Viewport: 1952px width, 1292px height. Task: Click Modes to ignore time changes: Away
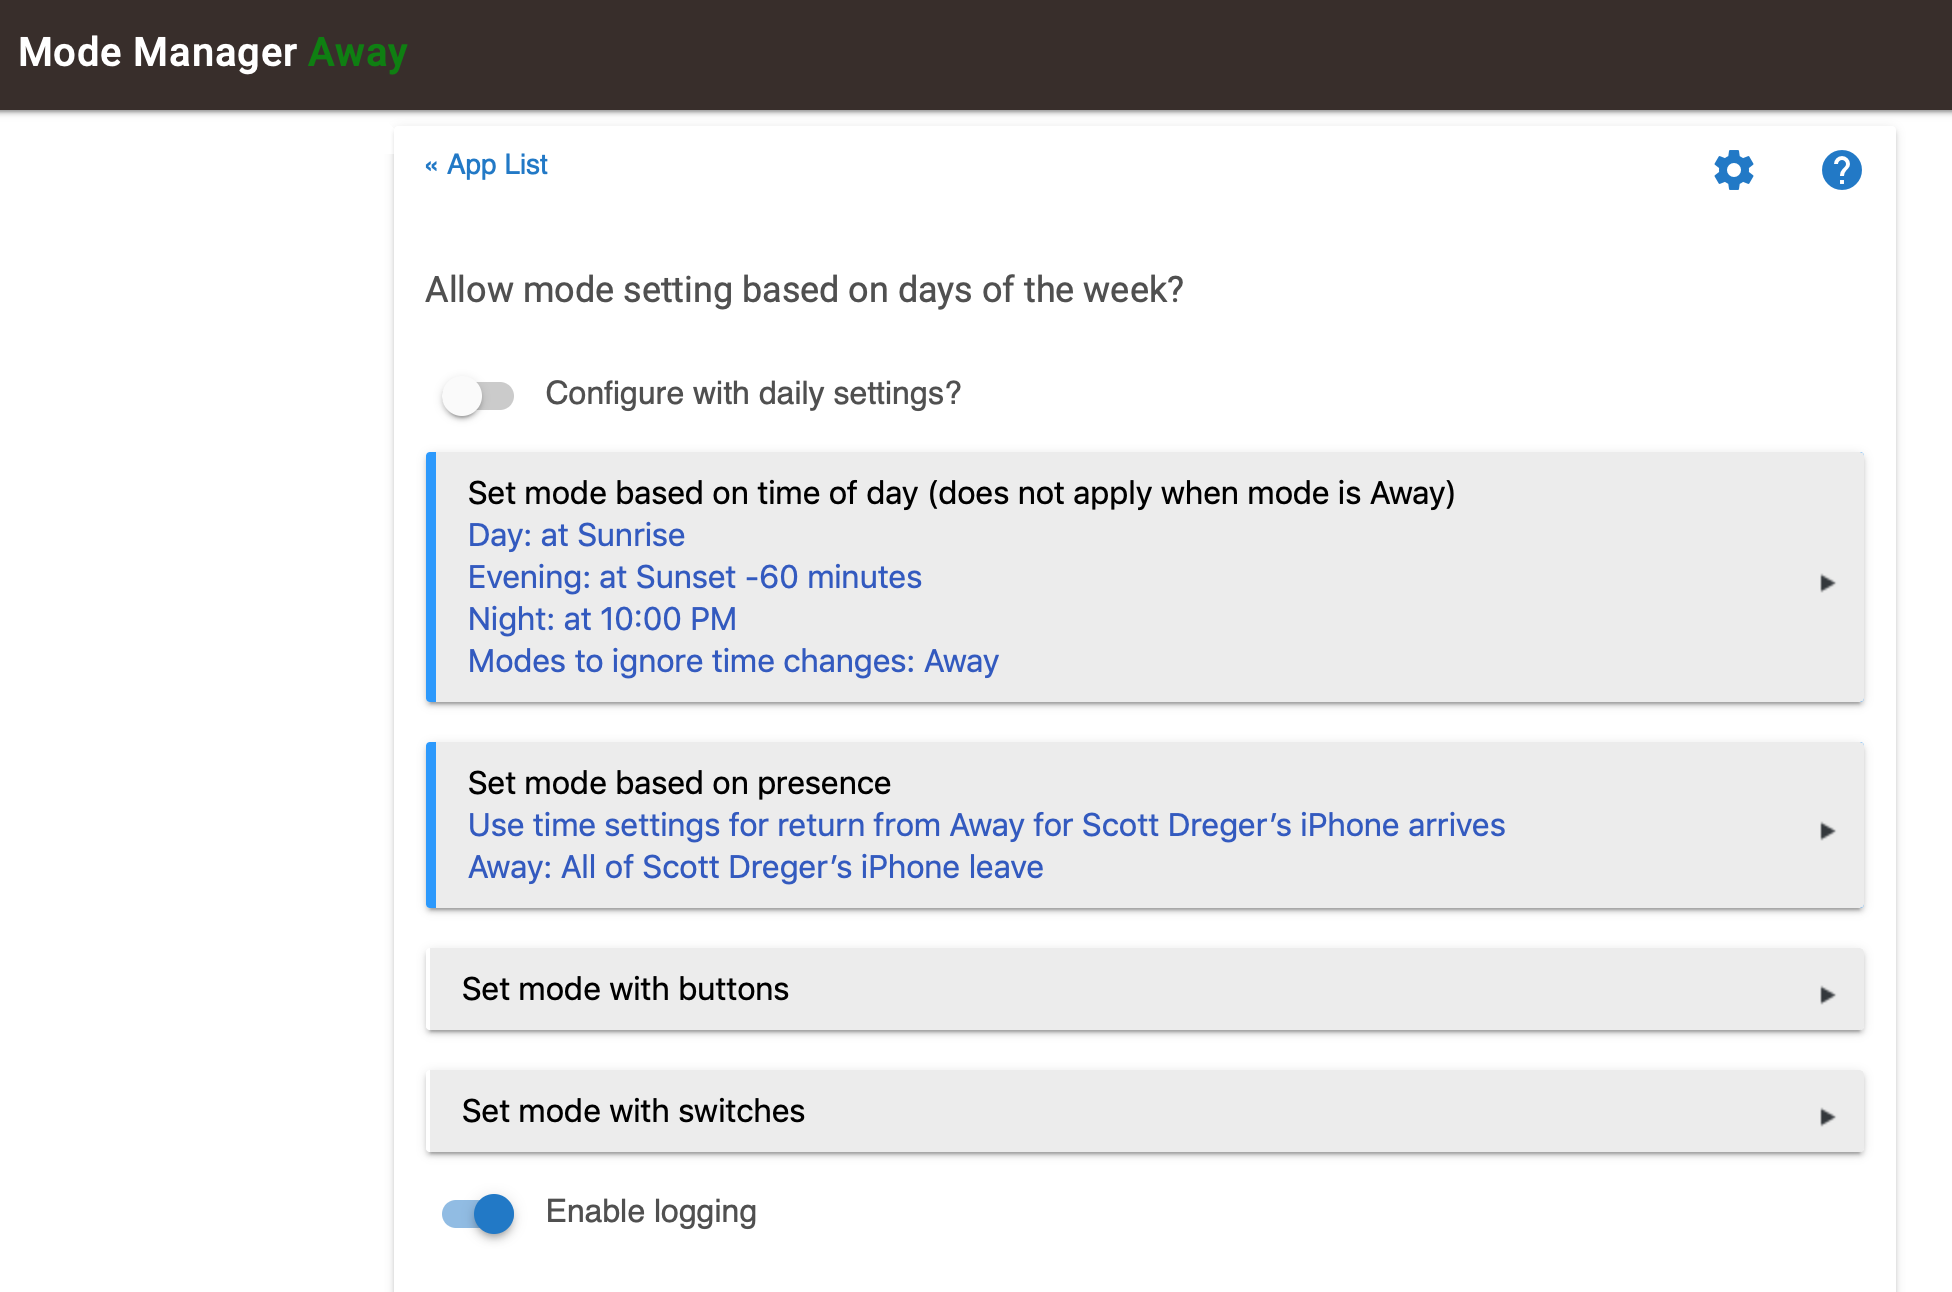(733, 661)
